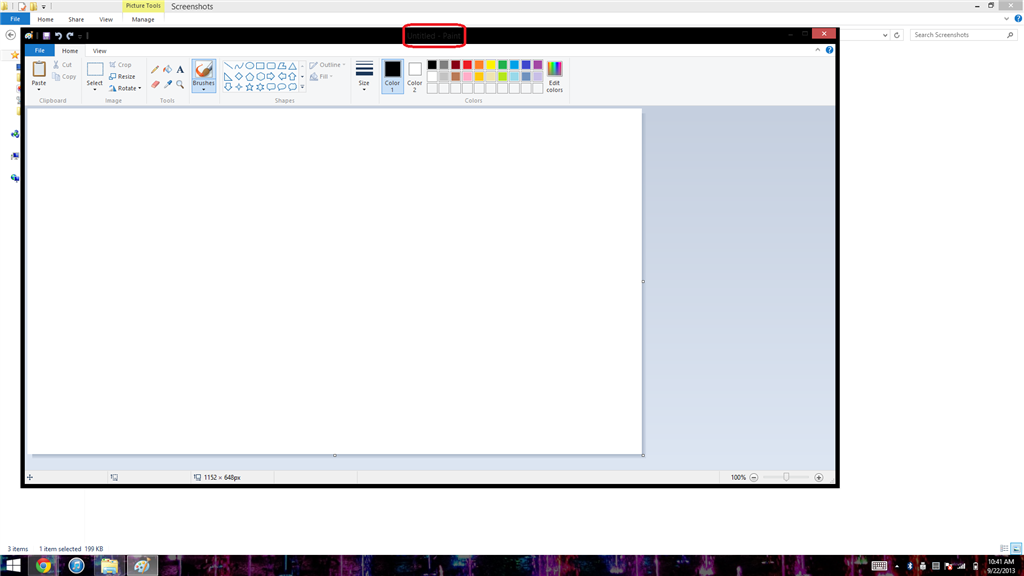
Task: Select the Diamond shape
Action: (239, 76)
